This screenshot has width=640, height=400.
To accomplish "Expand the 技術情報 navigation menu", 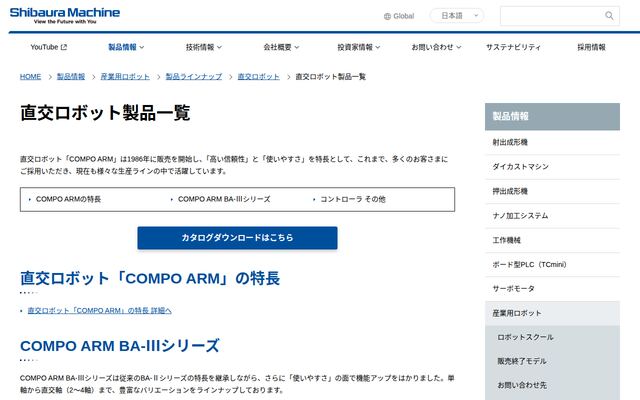I will [x=204, y=47].
